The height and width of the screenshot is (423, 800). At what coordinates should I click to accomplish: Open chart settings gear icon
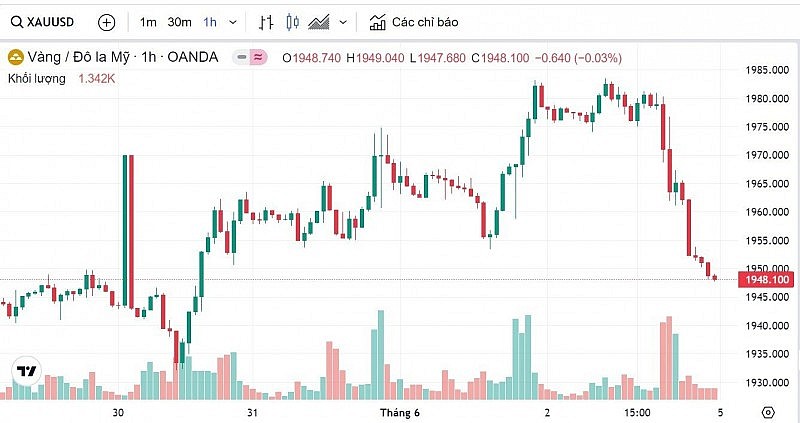(767, 412)
